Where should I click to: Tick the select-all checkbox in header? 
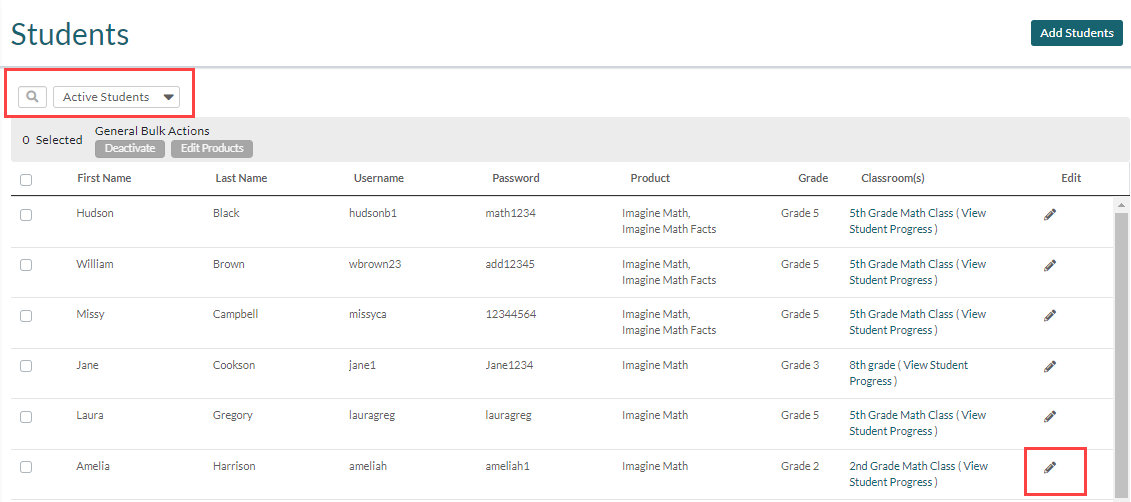pos(26,180)
